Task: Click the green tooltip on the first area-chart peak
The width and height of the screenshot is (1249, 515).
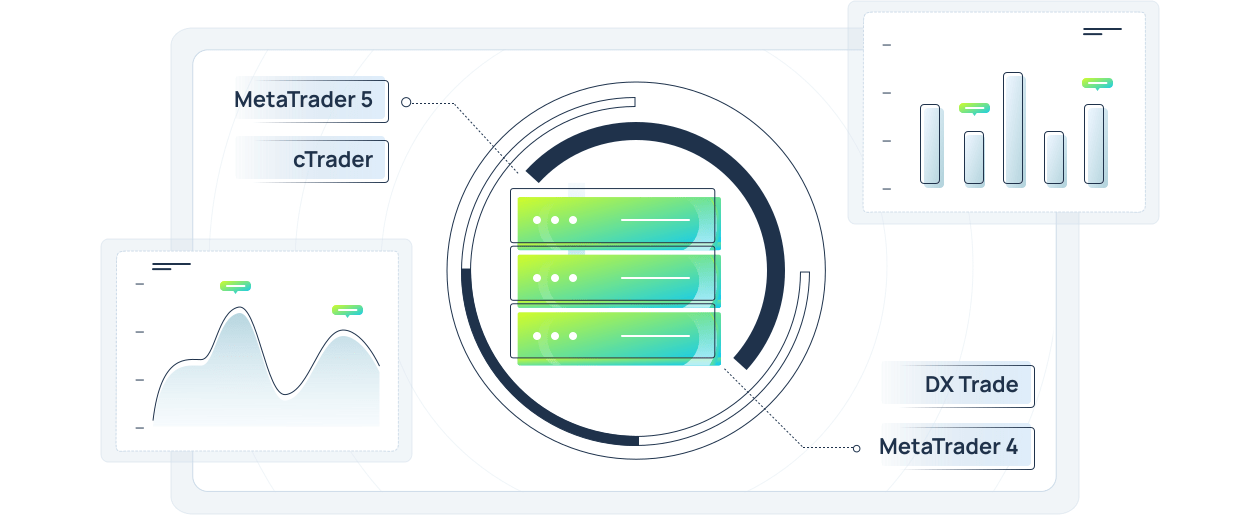Action: tap(235, 287)
